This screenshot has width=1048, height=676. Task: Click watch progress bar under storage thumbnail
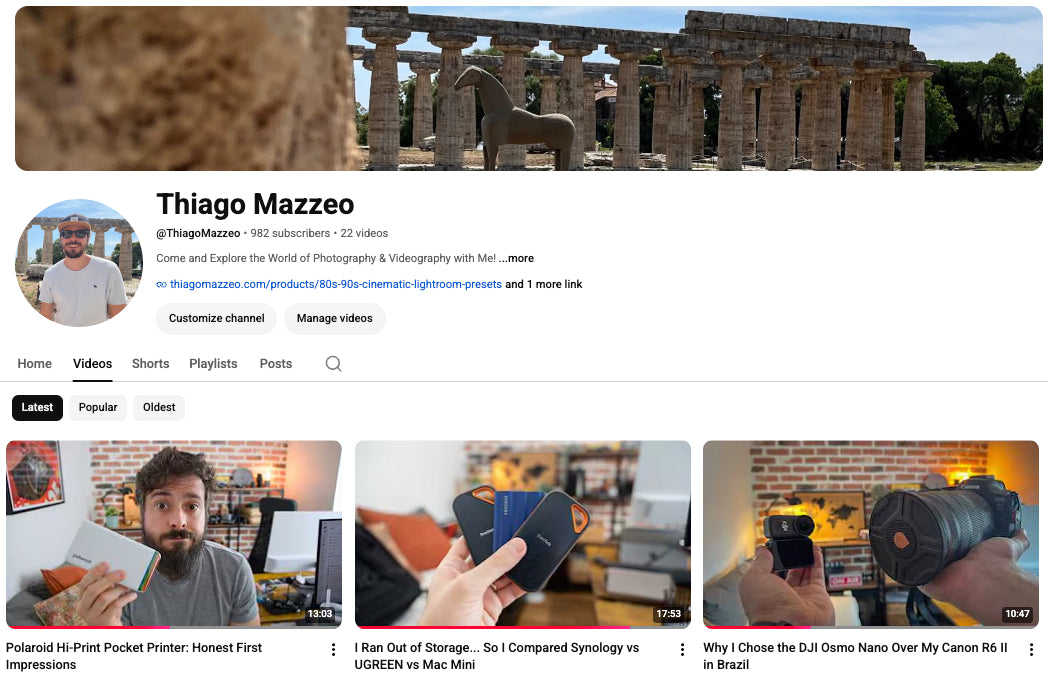523,627
